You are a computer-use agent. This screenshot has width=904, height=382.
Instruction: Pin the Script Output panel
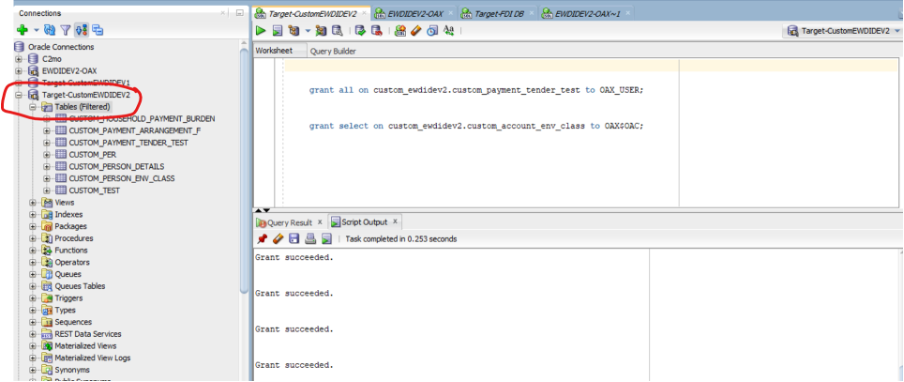point(262,239)
